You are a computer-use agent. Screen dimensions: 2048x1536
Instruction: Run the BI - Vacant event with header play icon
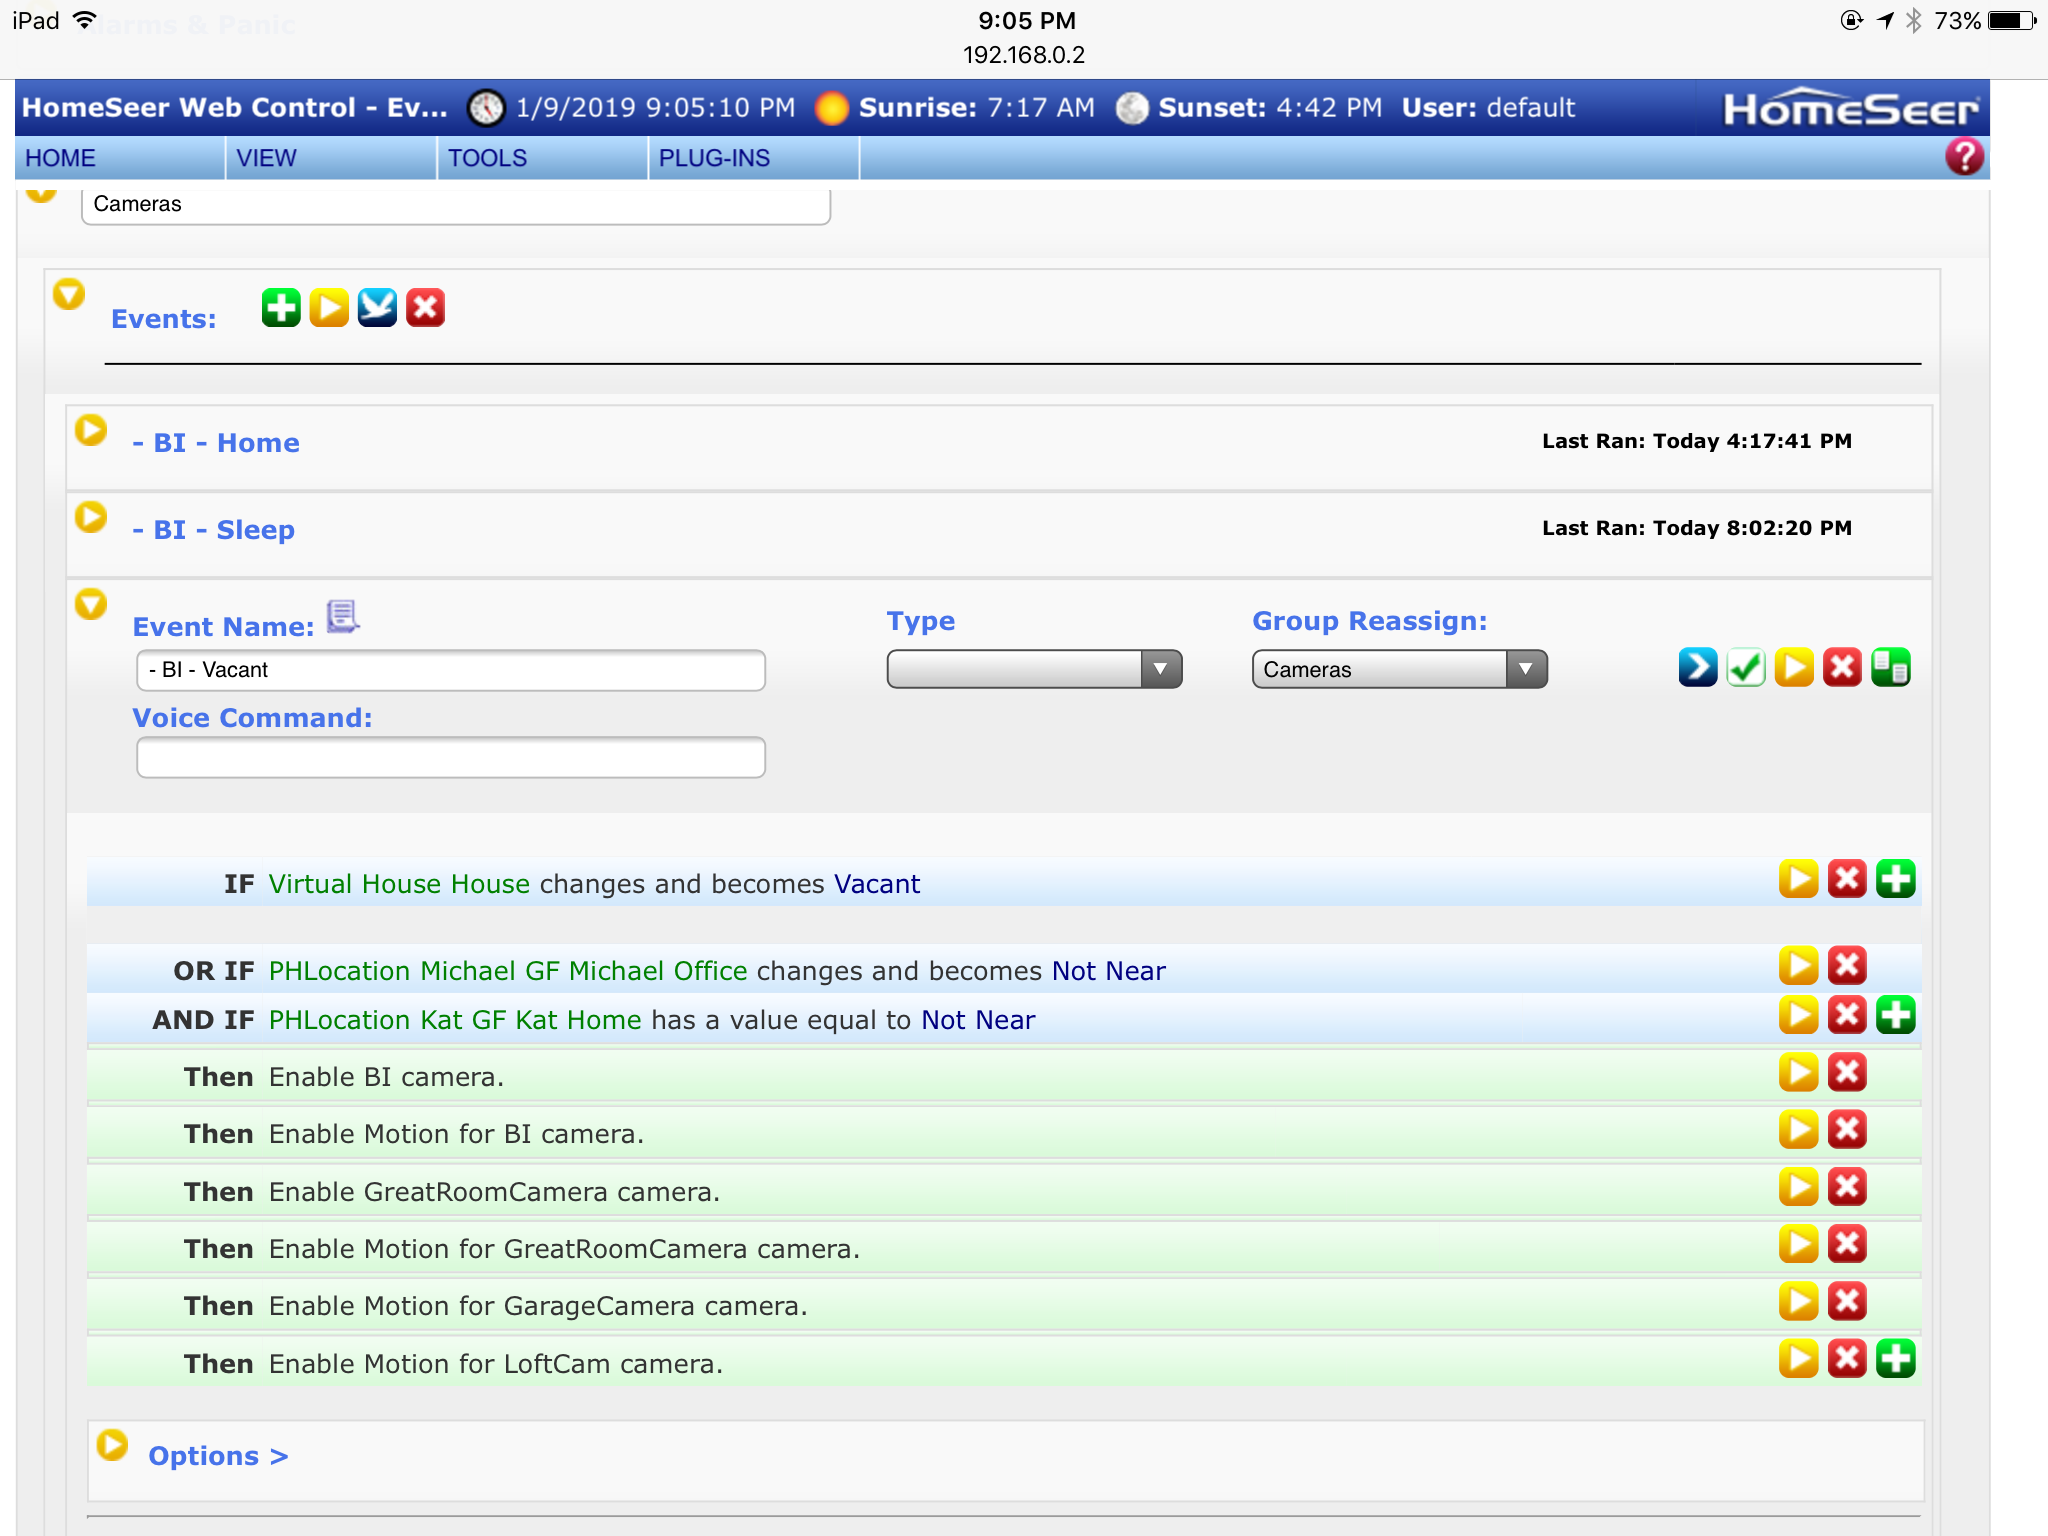(1794, 667)
